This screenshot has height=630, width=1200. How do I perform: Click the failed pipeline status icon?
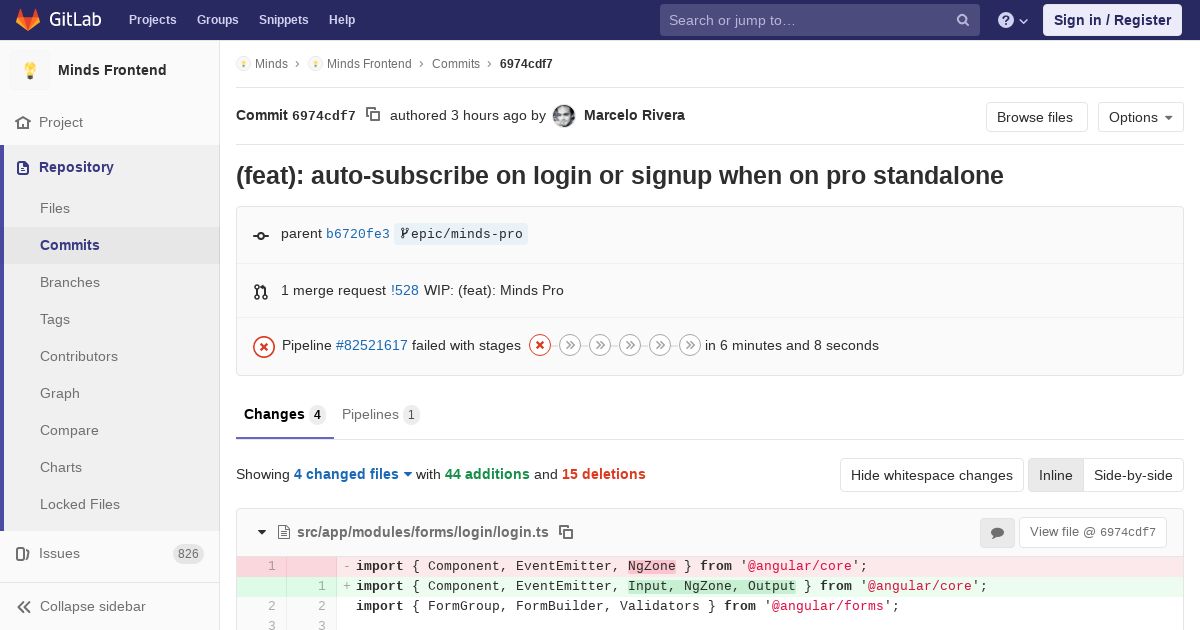click(x=264, y=346)
